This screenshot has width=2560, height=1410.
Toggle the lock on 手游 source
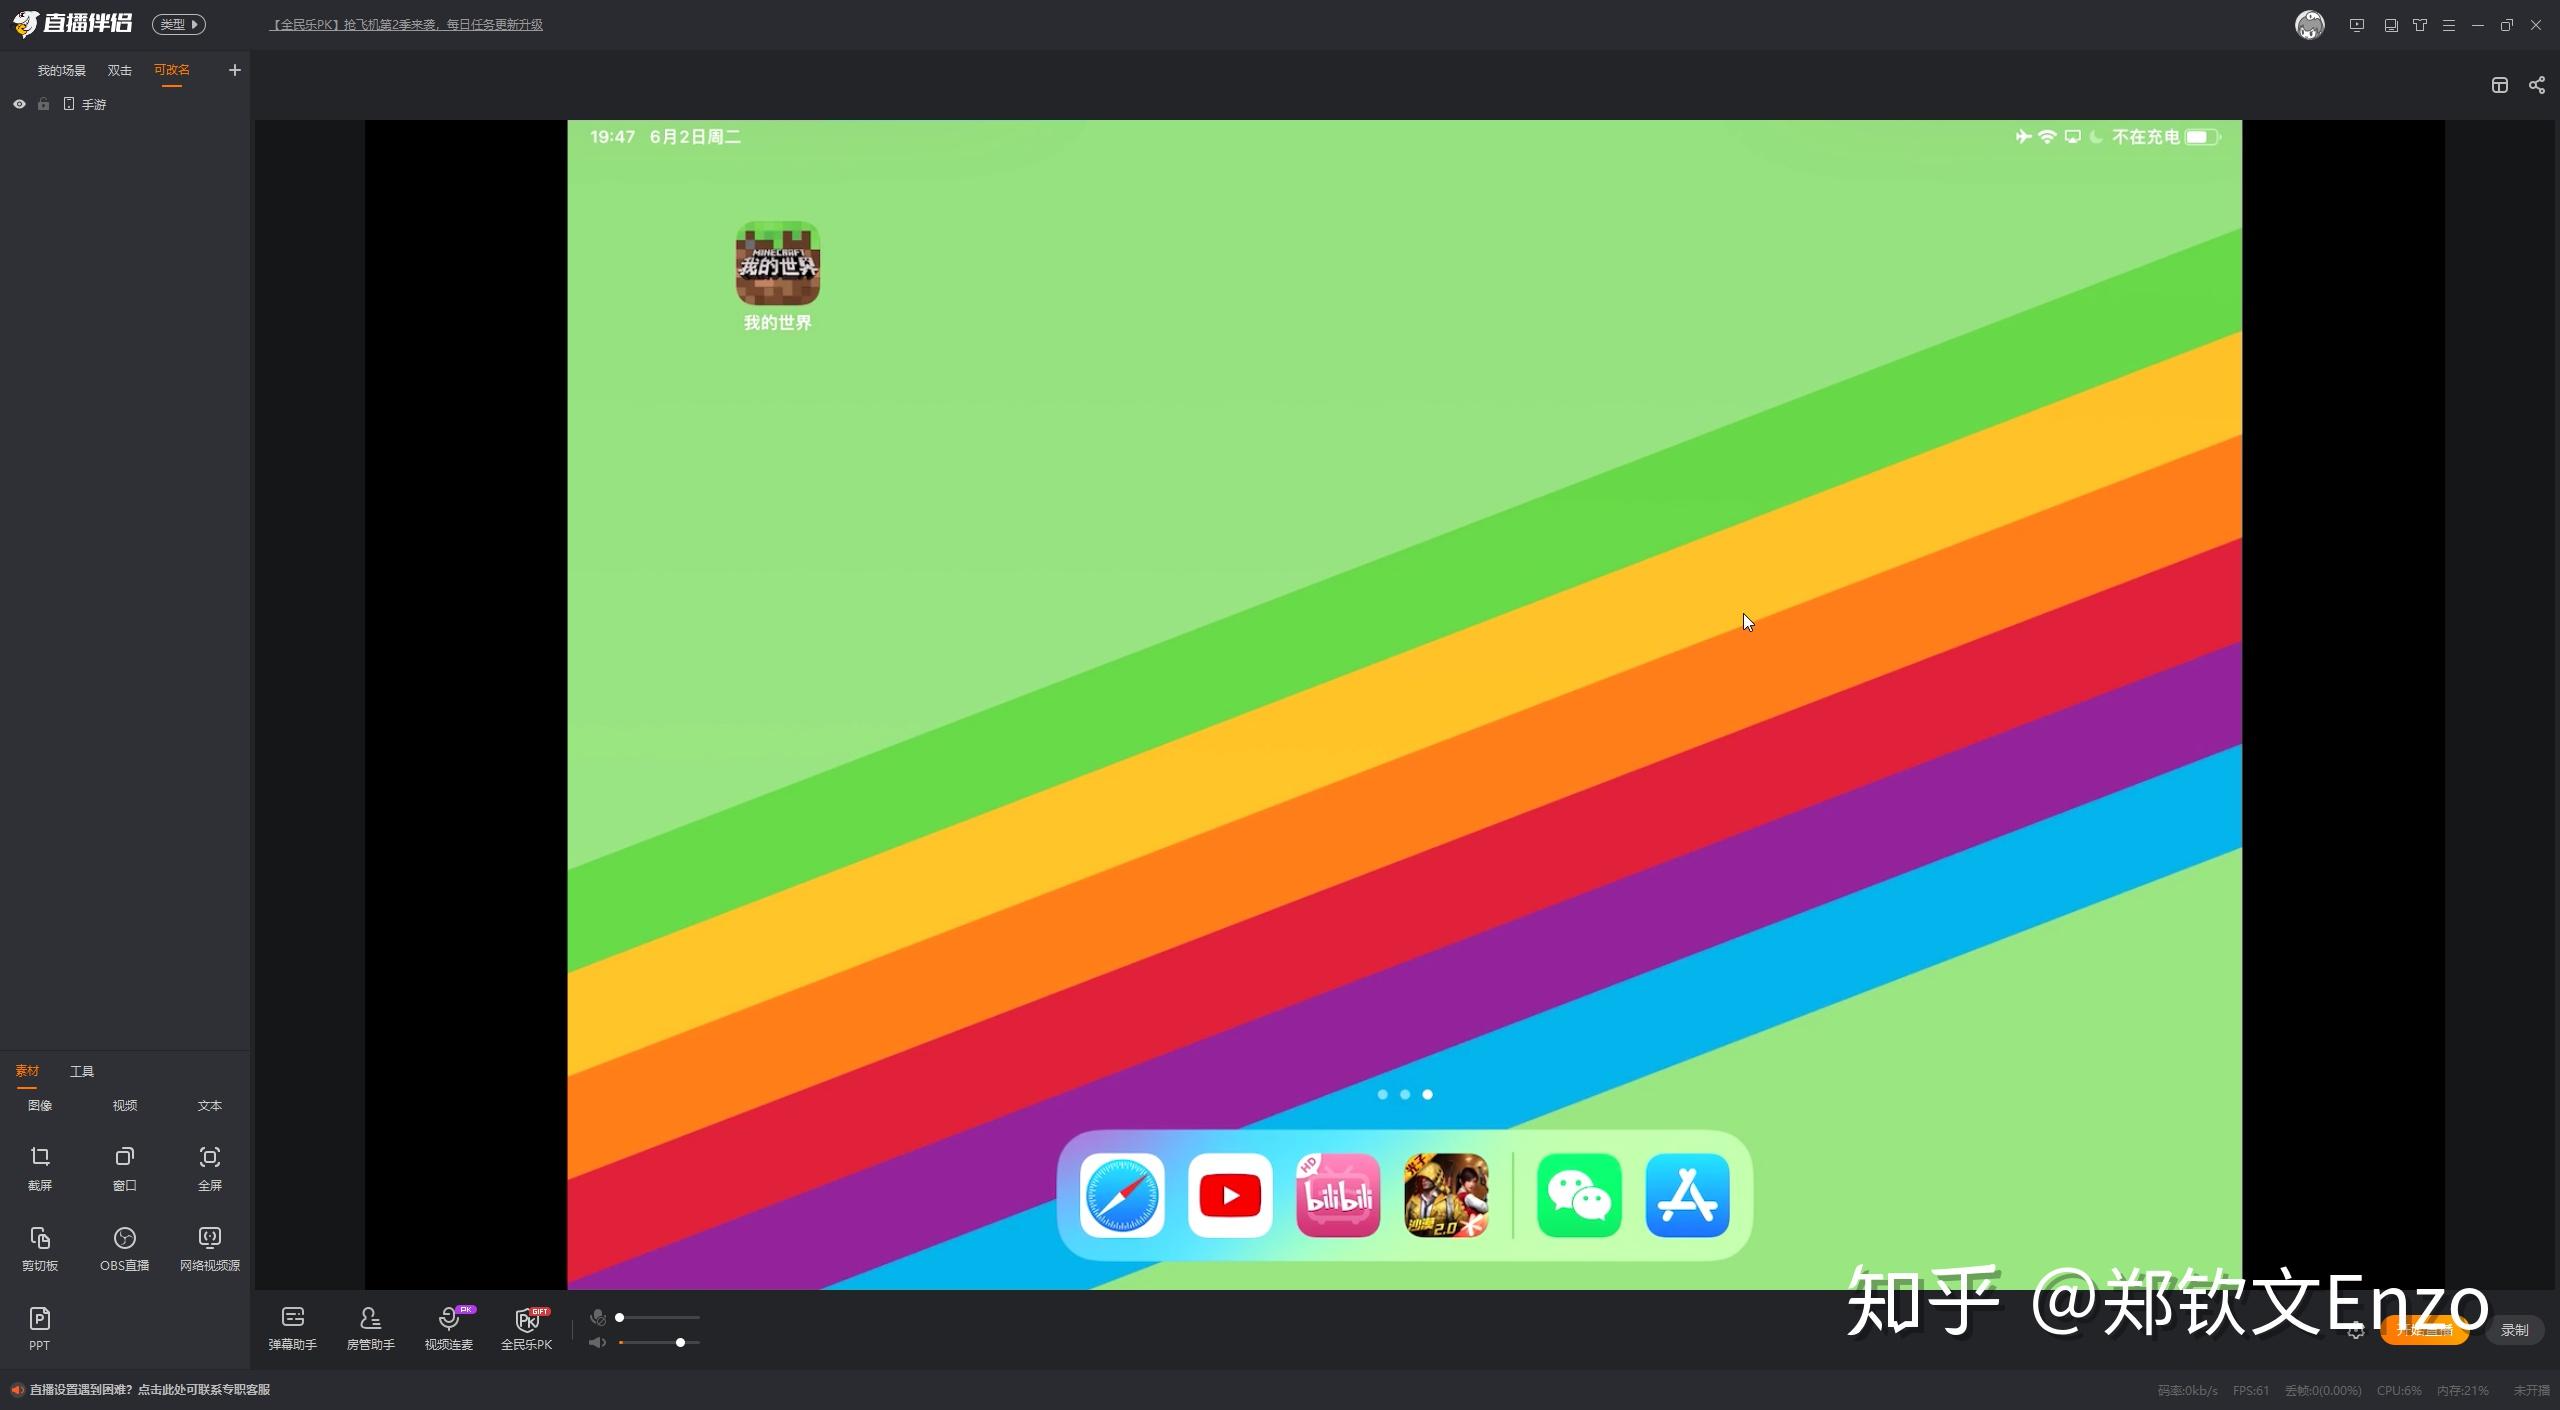(x=43, y=104)
